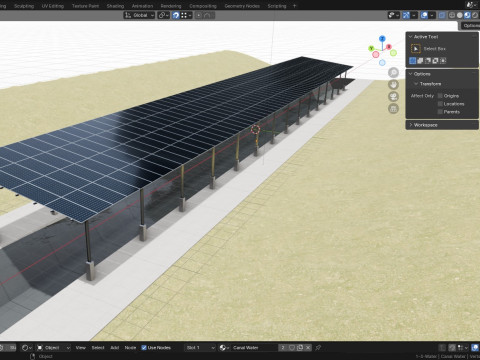
Task: Open the gizmo options dropdown arrow
Action: click(414, 15)
